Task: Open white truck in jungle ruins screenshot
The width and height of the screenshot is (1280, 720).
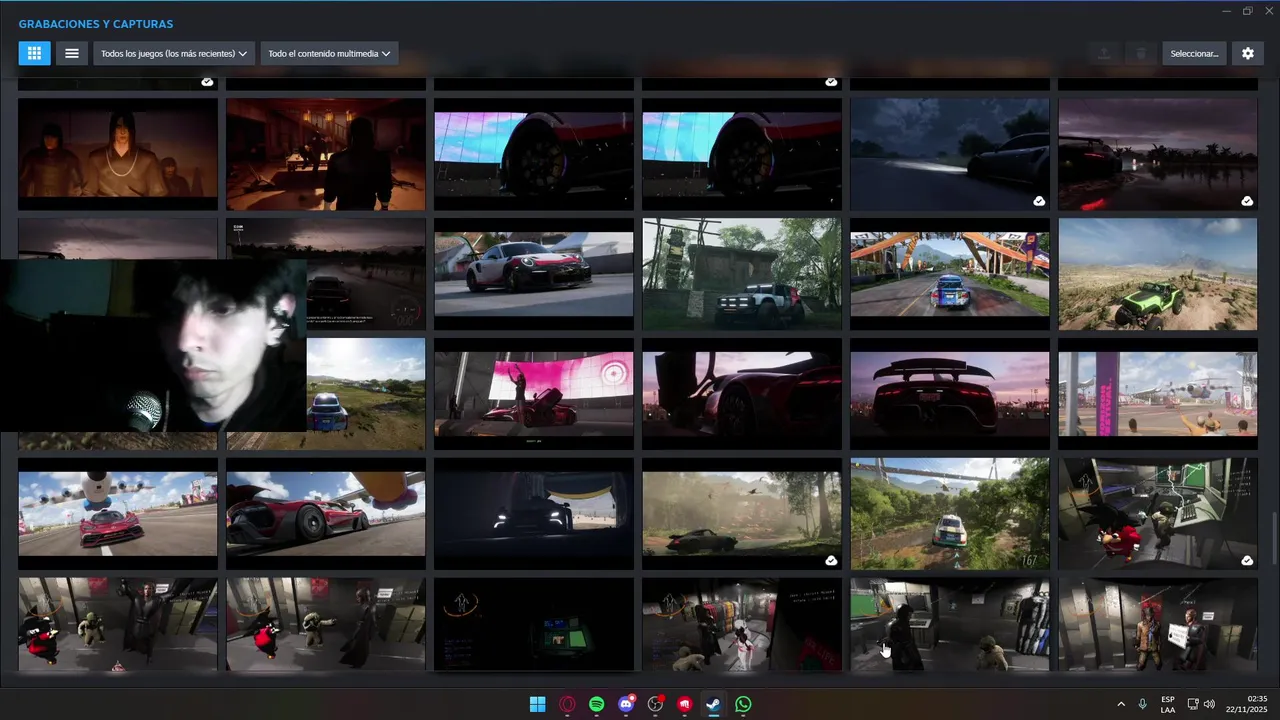Action: click(742, 274)
